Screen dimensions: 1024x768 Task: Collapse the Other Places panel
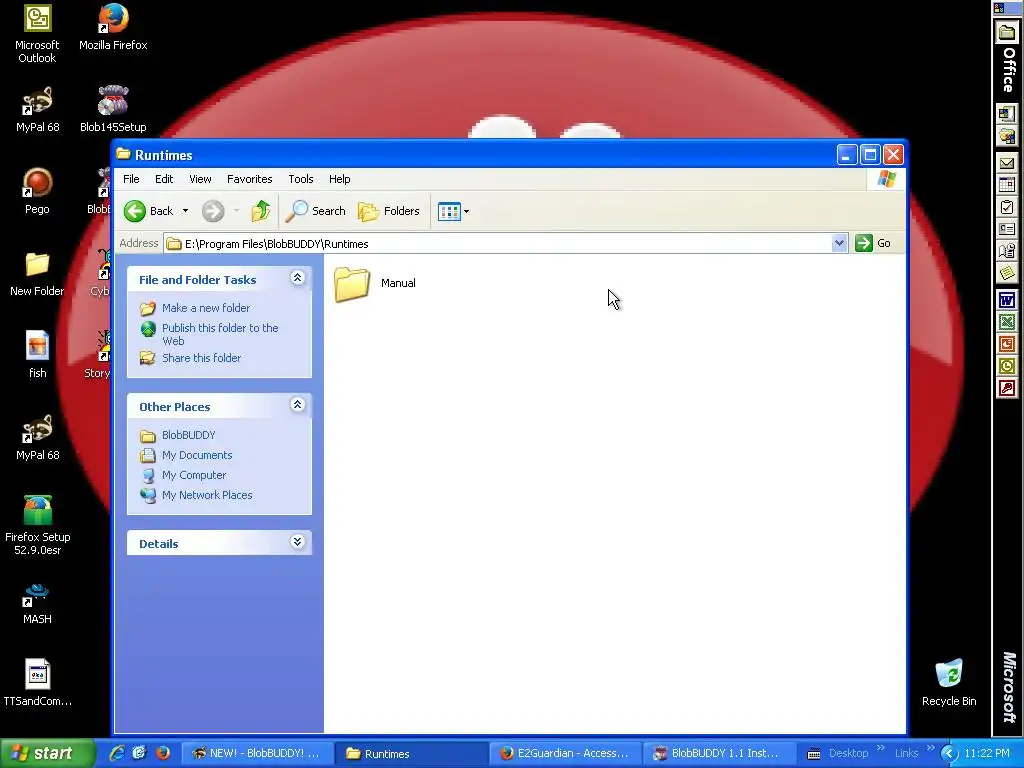297,405
